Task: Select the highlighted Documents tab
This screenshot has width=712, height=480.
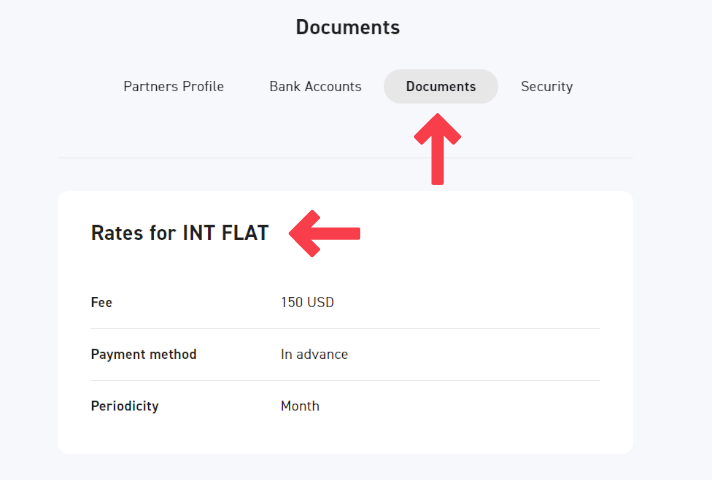Action: [441, 87]
